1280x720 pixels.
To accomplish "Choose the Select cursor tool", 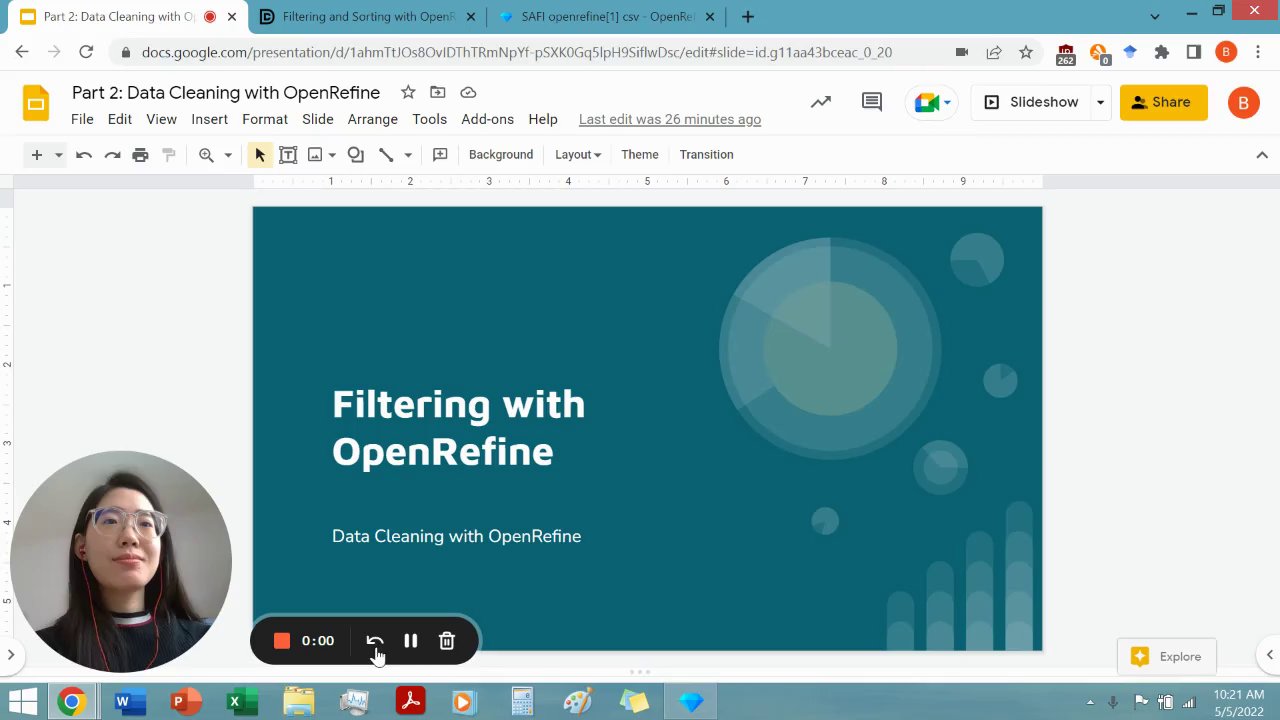I will click(x=260, y=155).
